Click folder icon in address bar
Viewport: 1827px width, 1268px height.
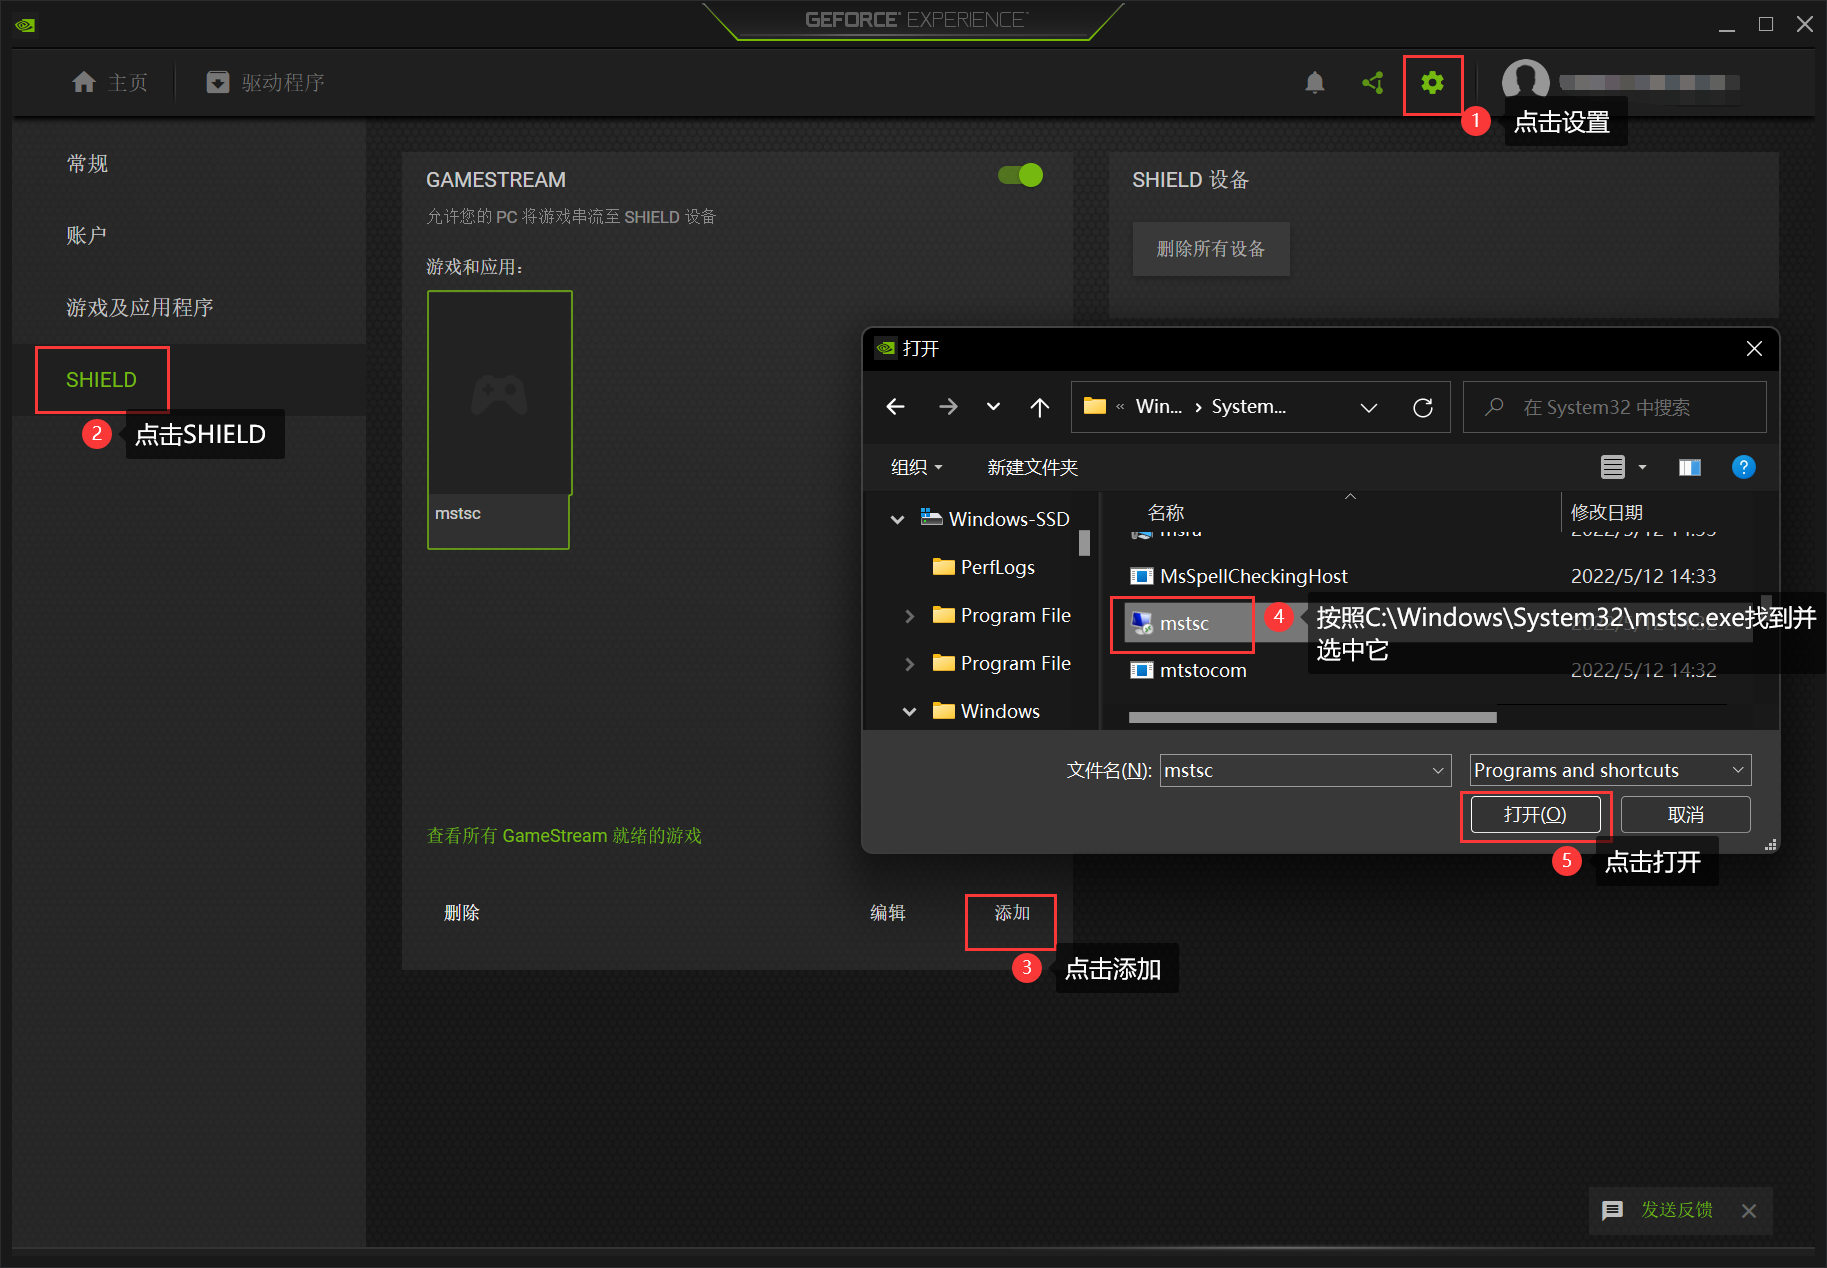coord(1095,406)
